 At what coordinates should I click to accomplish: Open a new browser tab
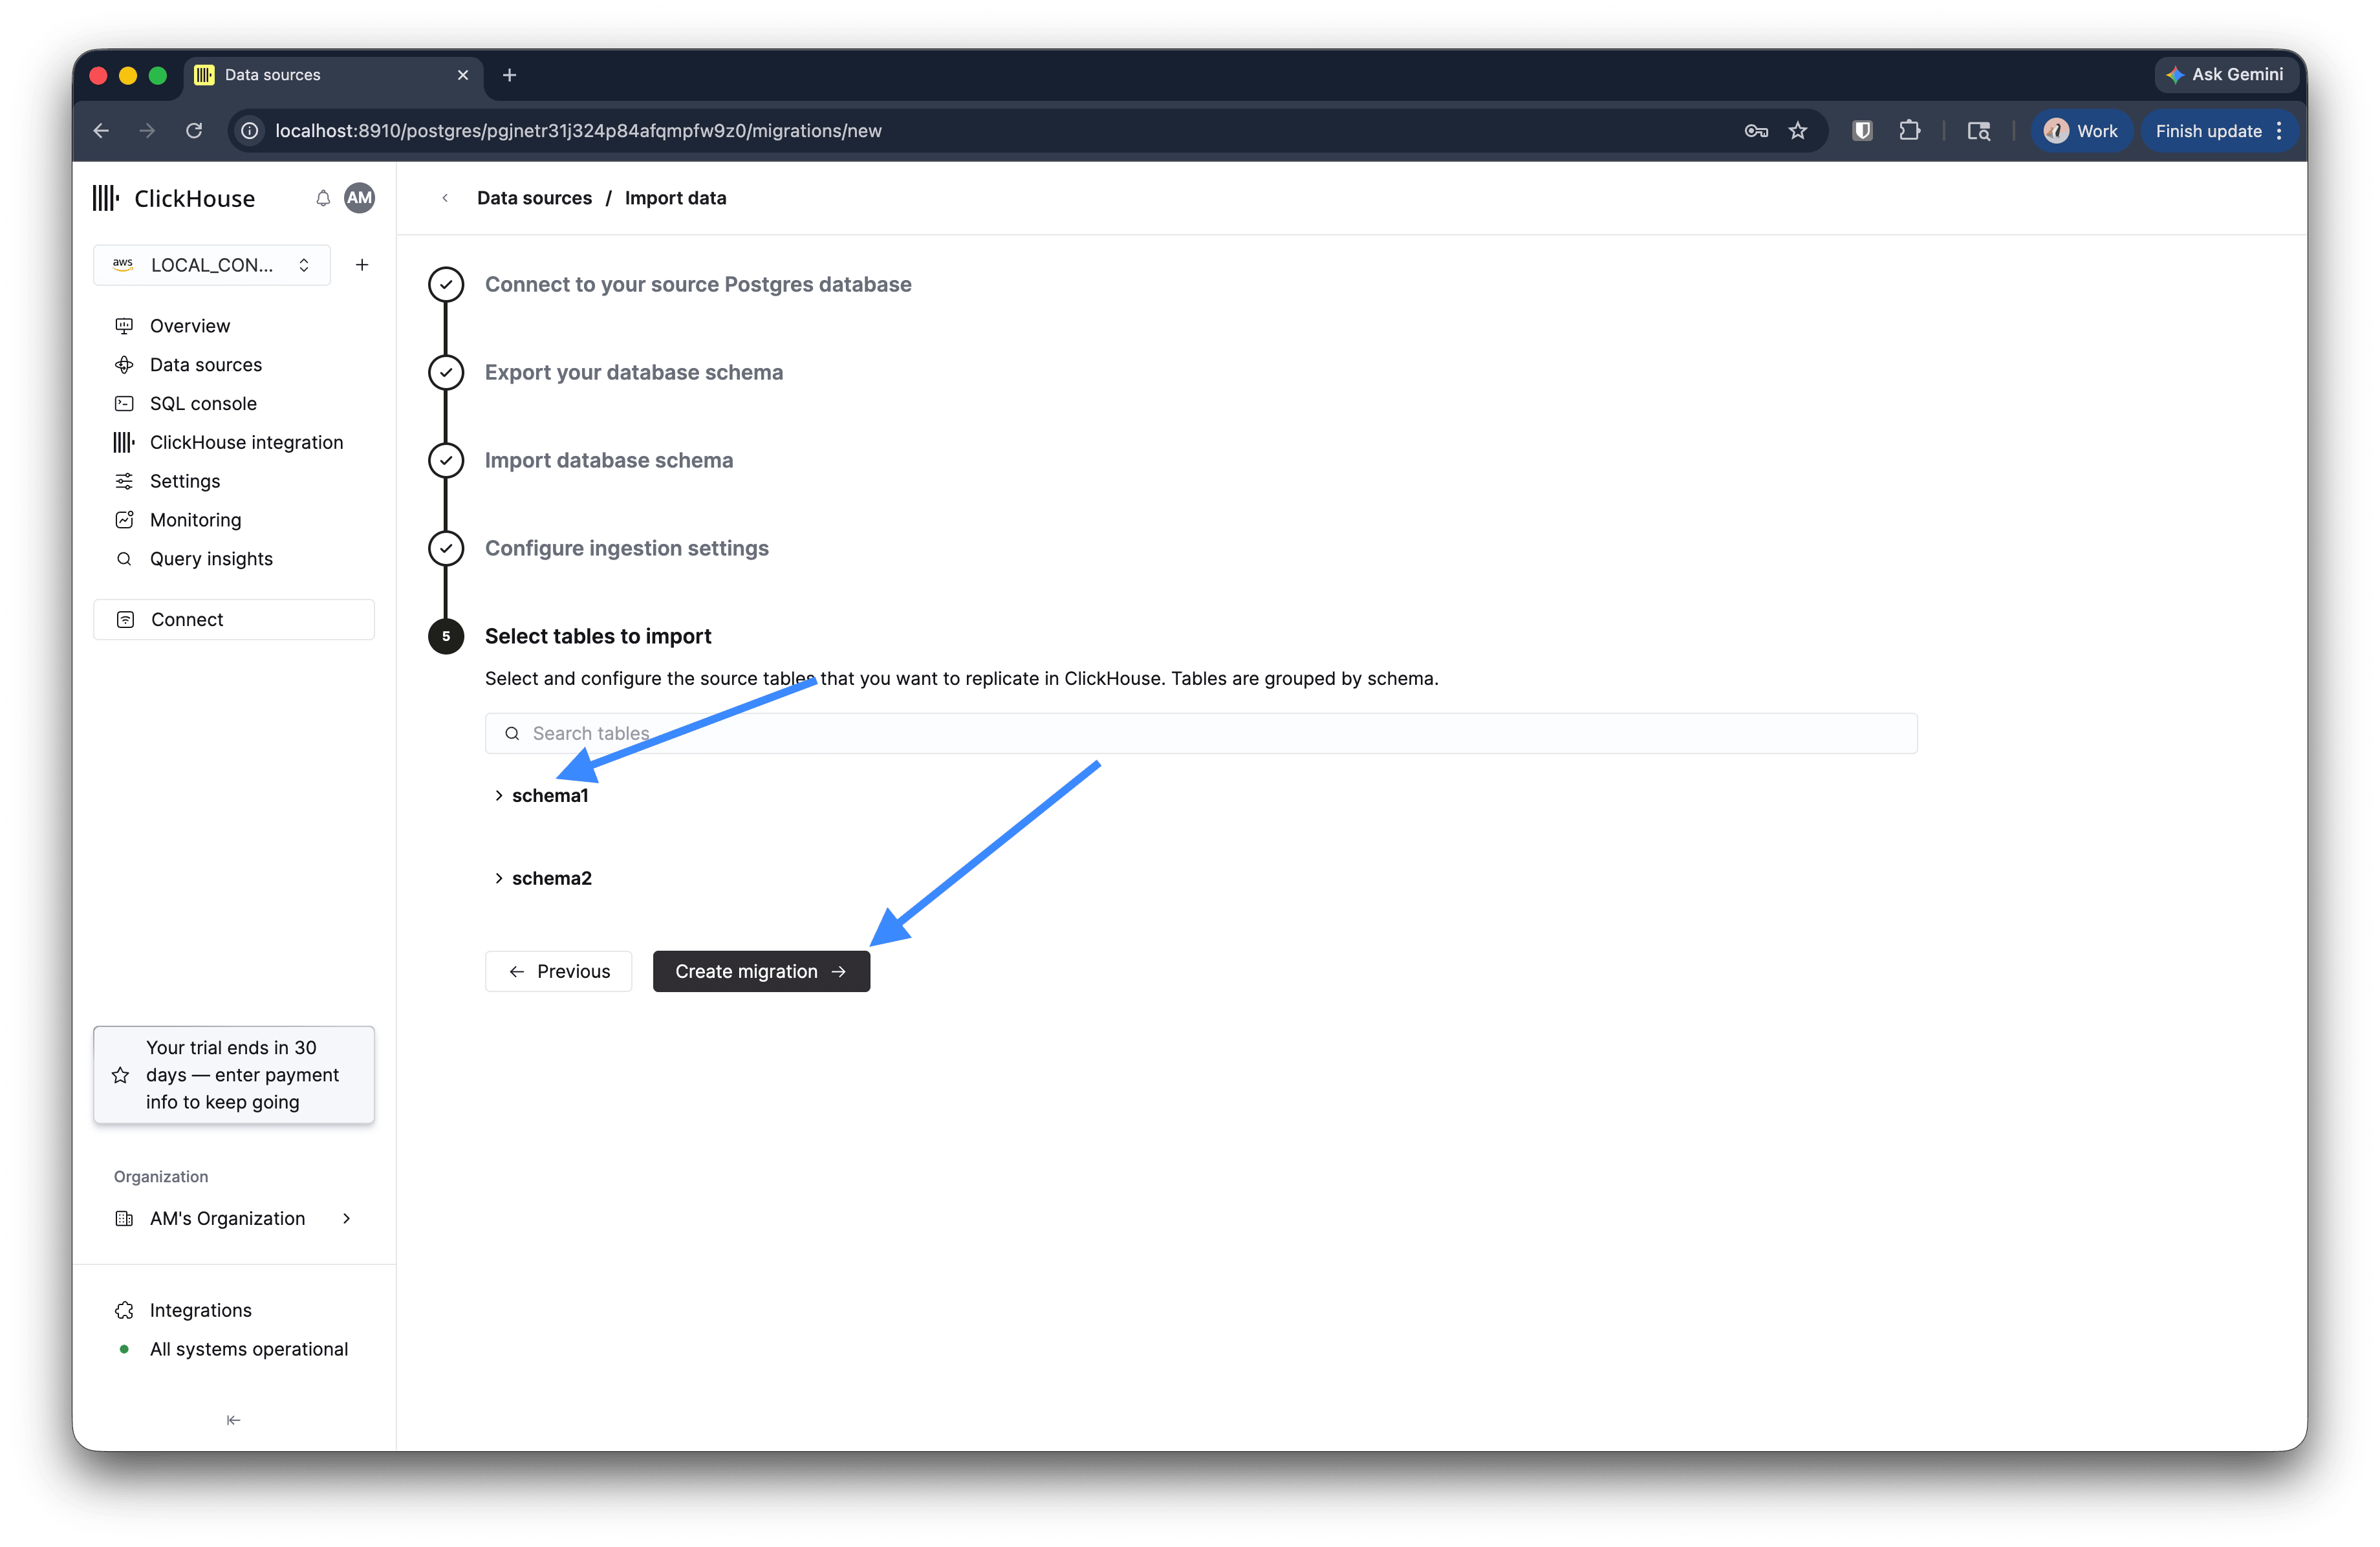509,75
